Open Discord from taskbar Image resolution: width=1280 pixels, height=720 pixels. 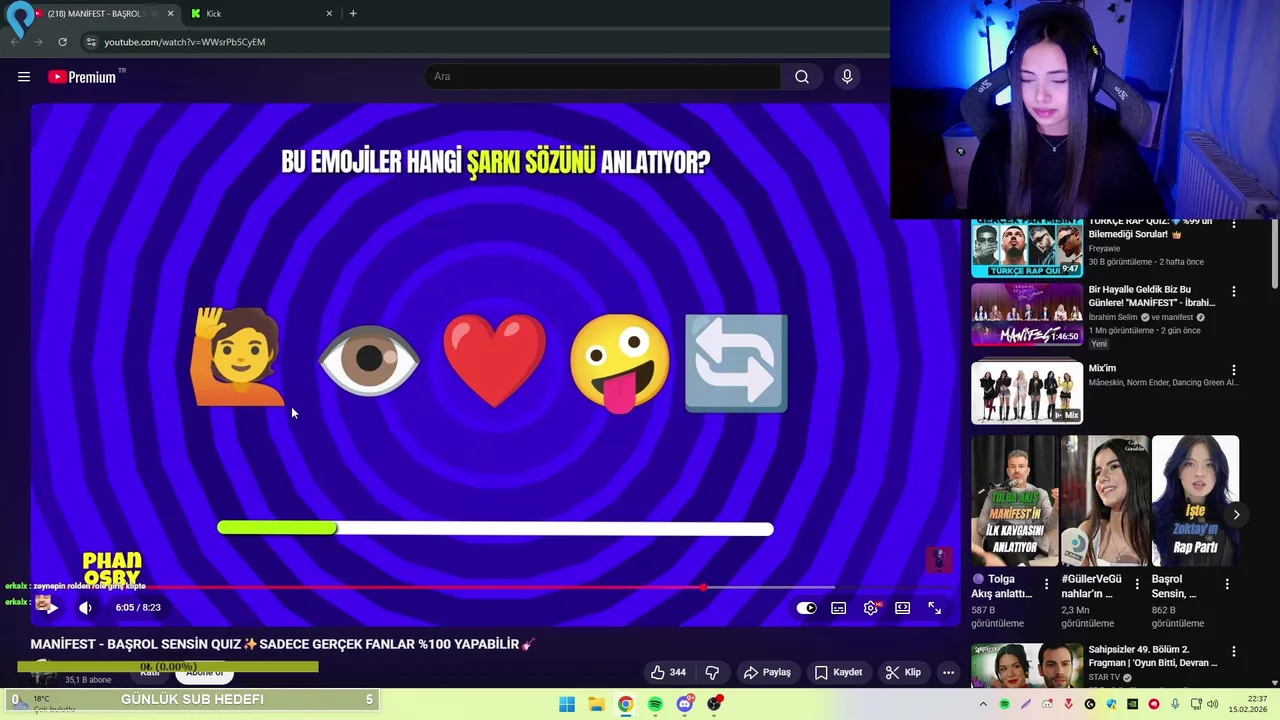pos(685,704)
